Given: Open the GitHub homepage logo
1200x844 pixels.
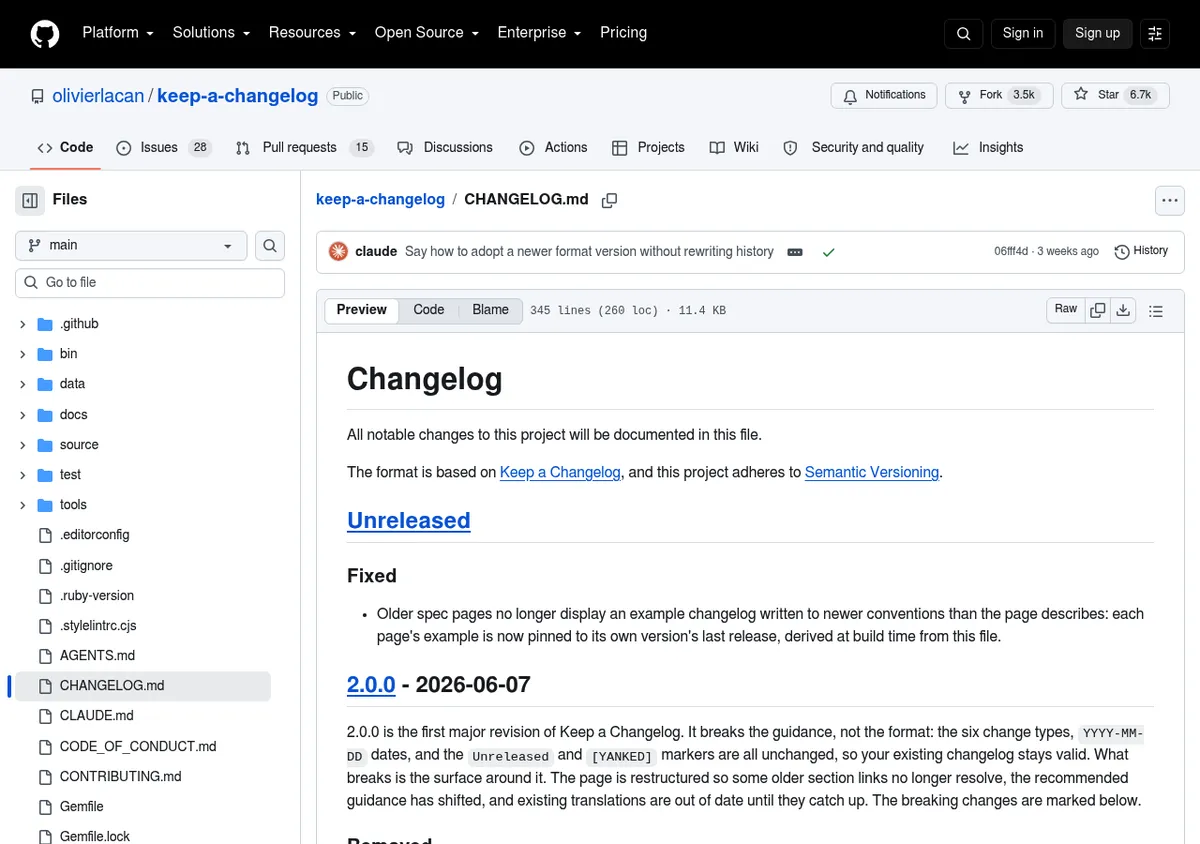Looking at the screenshot, I should [45, 33].
